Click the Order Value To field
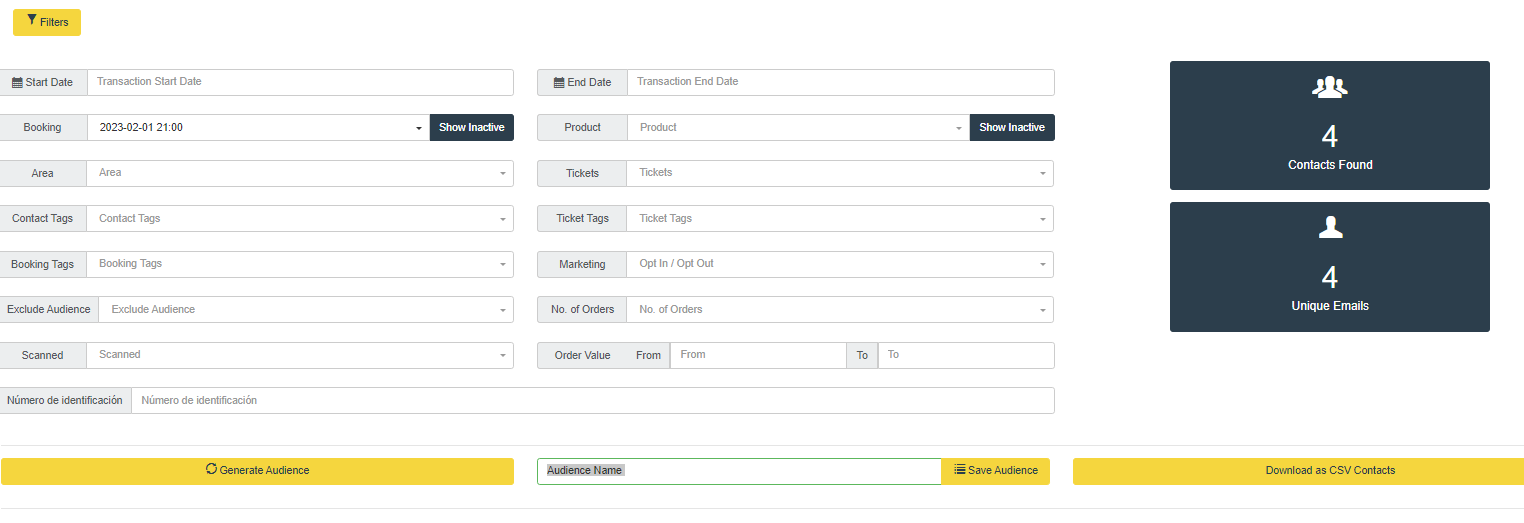1524x523 pixels. [x=966, y=355]
